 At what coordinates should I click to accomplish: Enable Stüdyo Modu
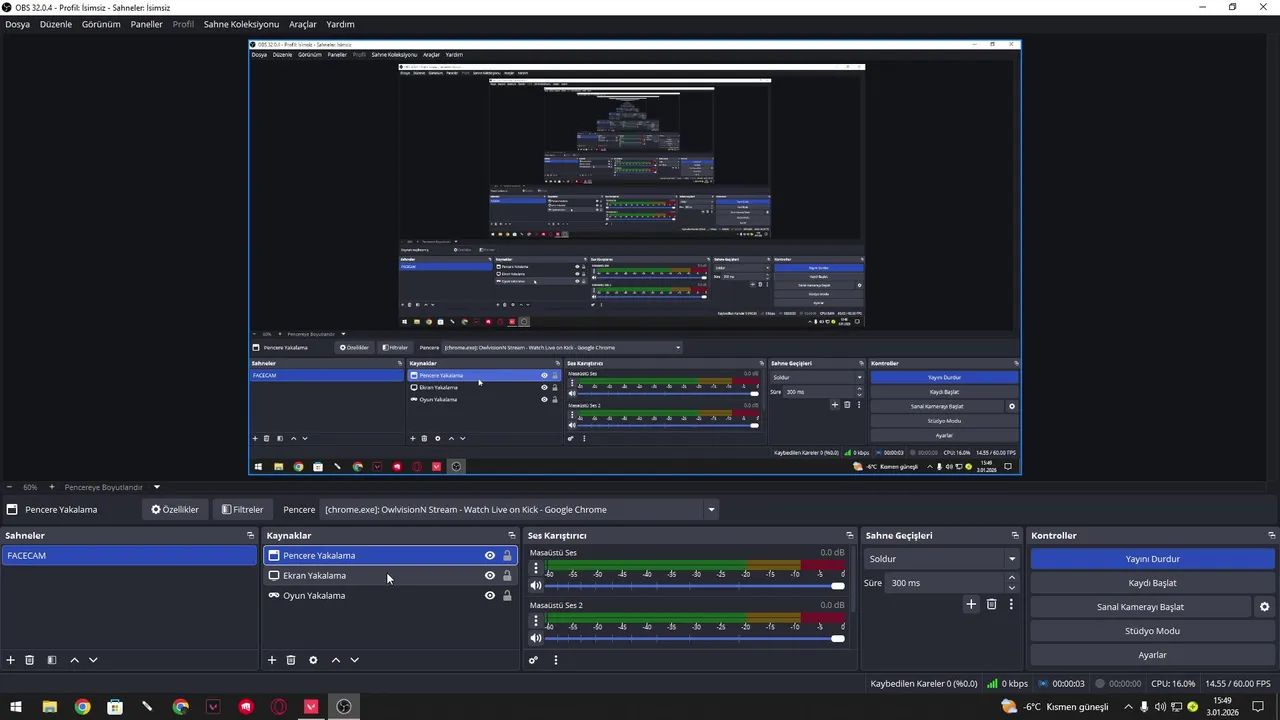coord(1153,631)
